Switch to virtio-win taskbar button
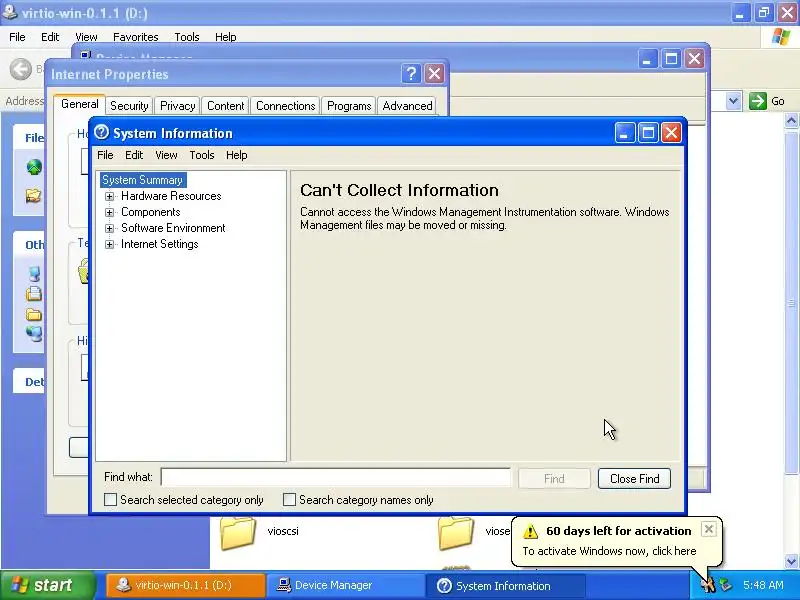Image resolution: width=800 pixels, height=600 pixels. [x=186, y=585]
